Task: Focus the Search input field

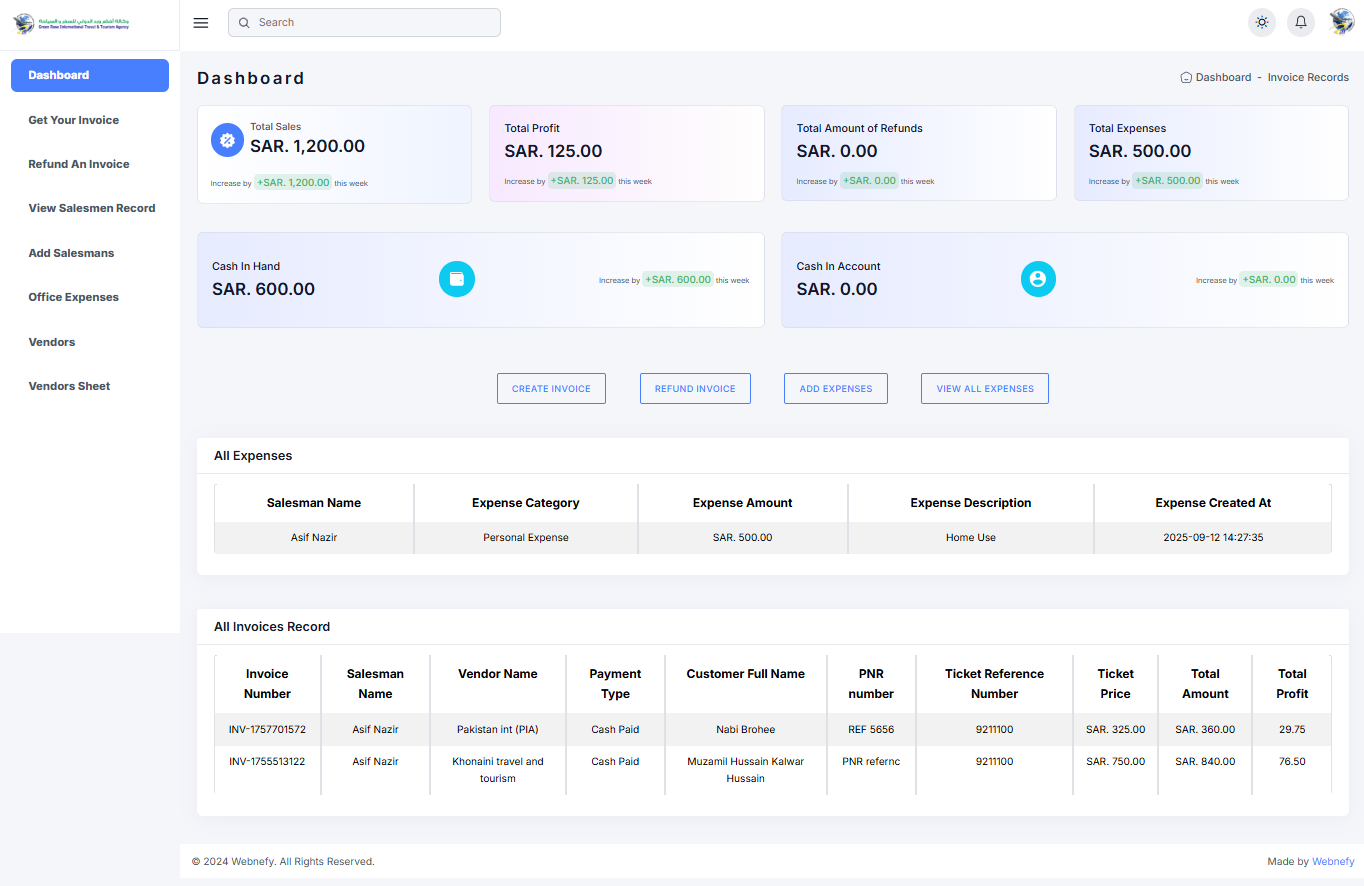Action: point(364,22)
